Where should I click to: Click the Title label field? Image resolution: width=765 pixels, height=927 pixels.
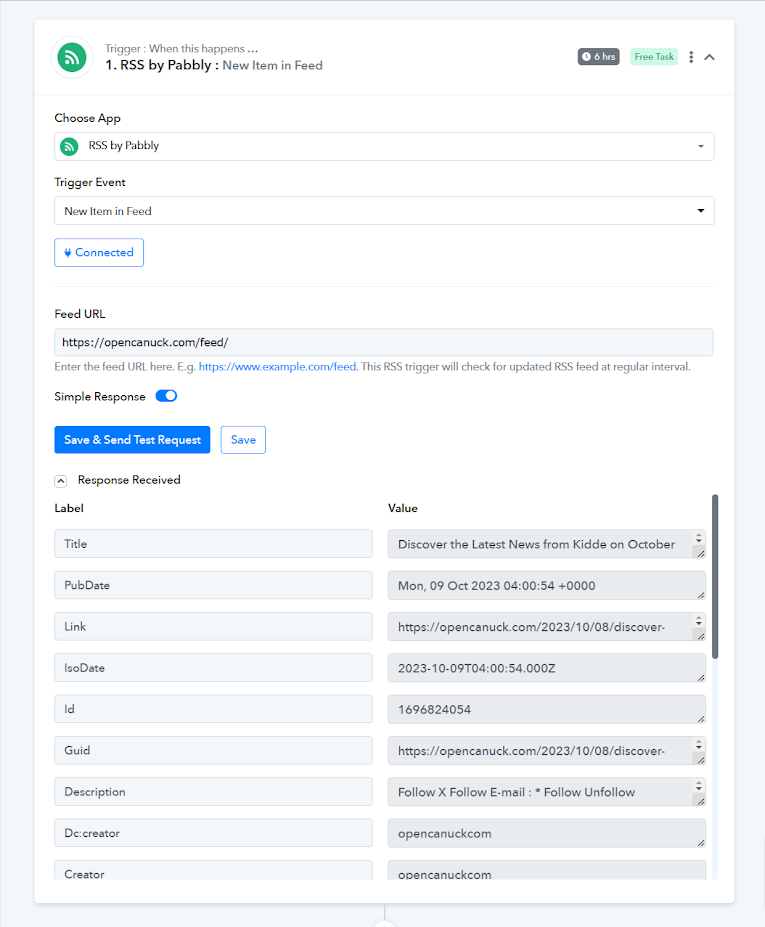point(213,543)
